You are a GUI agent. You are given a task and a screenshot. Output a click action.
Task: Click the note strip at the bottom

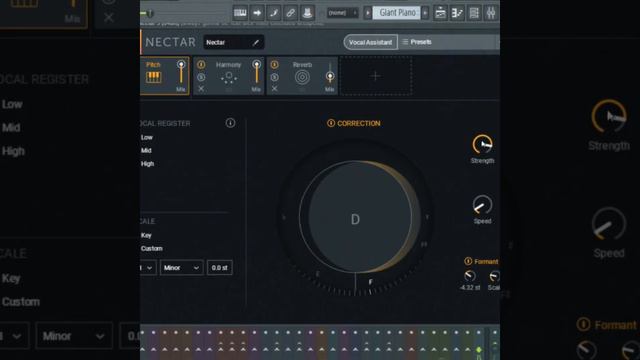(320, 342)
